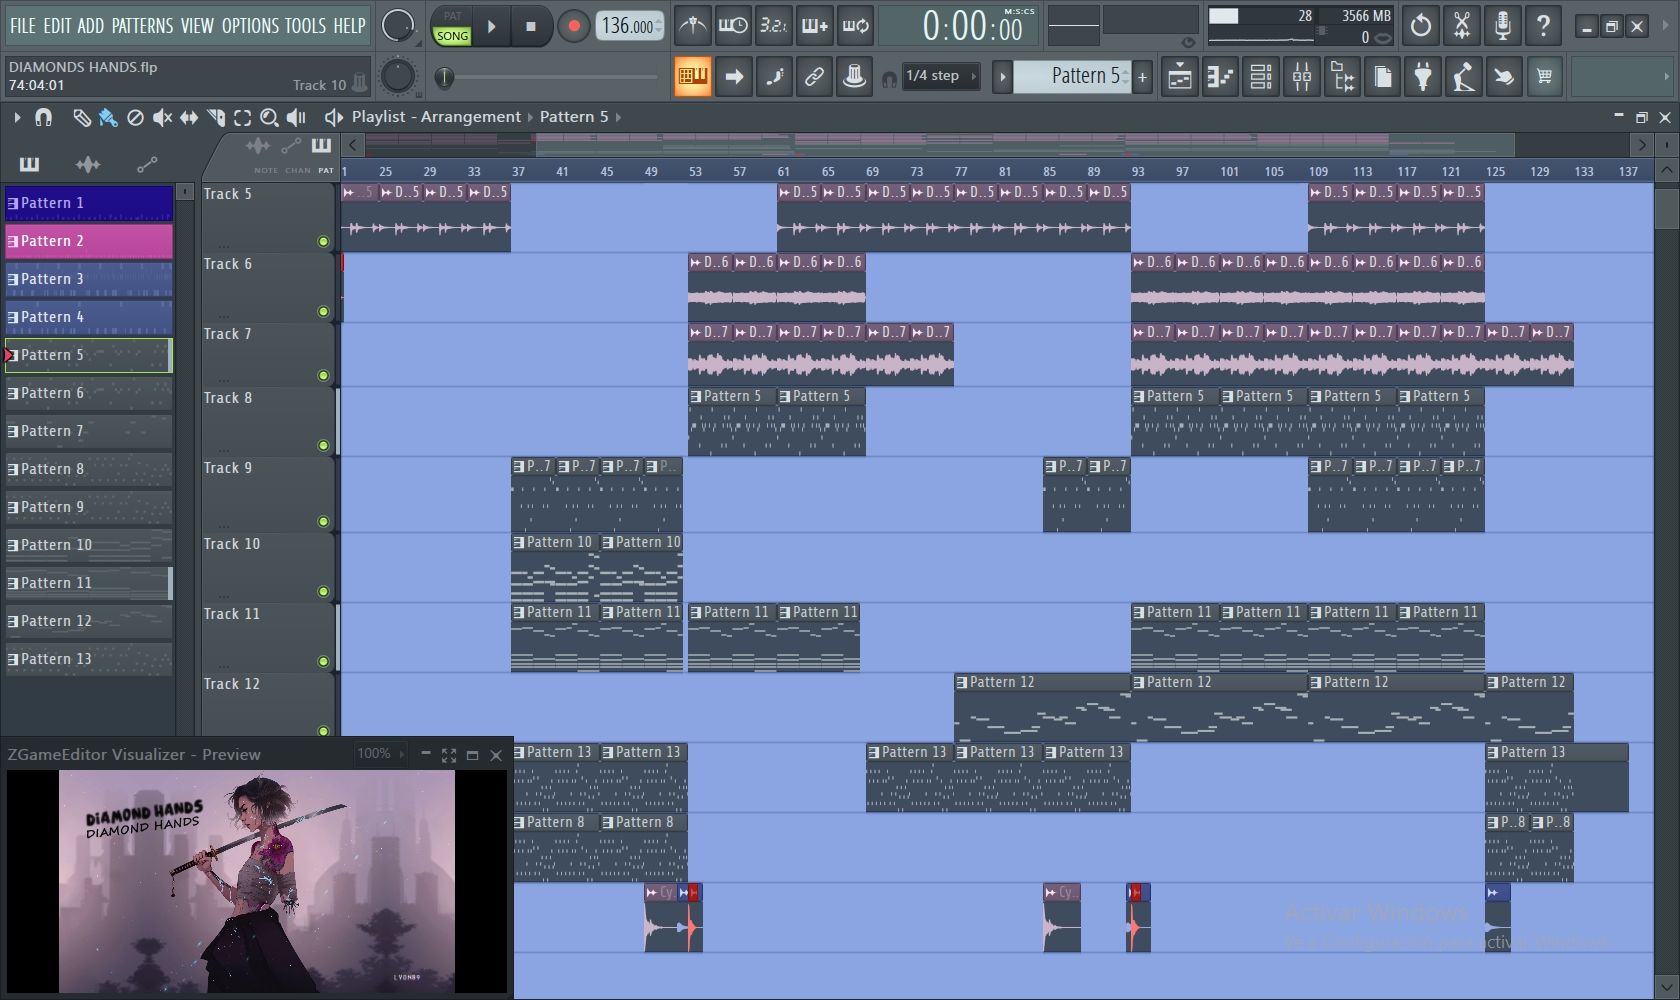Open the 1/4 step snap dropdown
Image resolution: width=1680 pixels, height=1000 pixels.
[x=940, y=76]
